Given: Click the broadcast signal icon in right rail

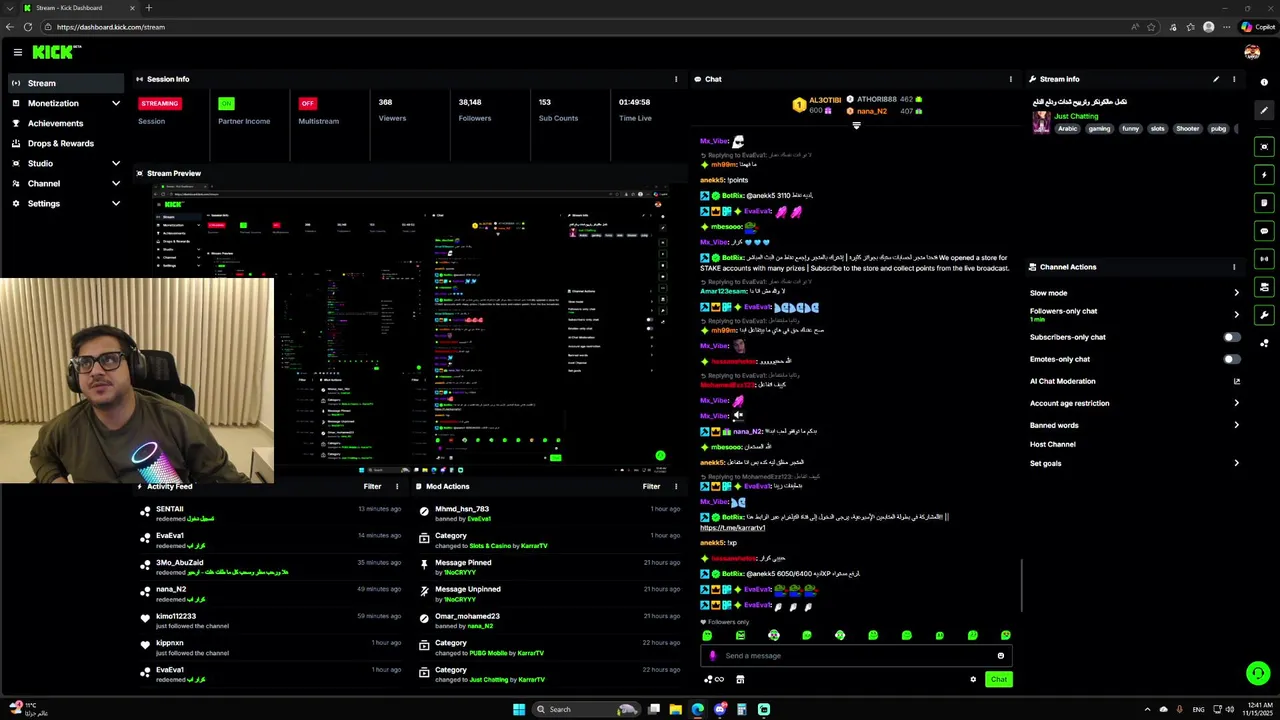Looking at the screenshot, I should pyautogui.click(x=1264, y=259).
